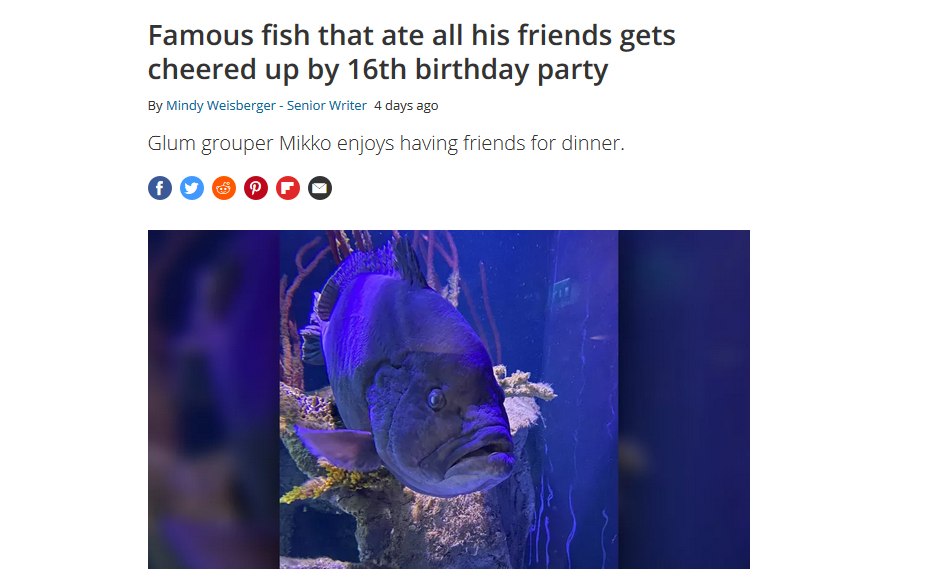Post the story to Reddit

point(224,188)
